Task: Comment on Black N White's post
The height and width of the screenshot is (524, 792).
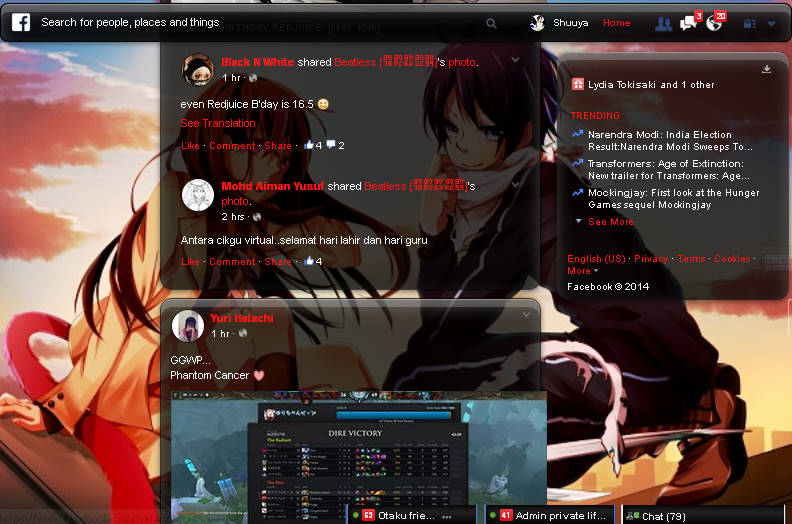Action: click(232, 146)
